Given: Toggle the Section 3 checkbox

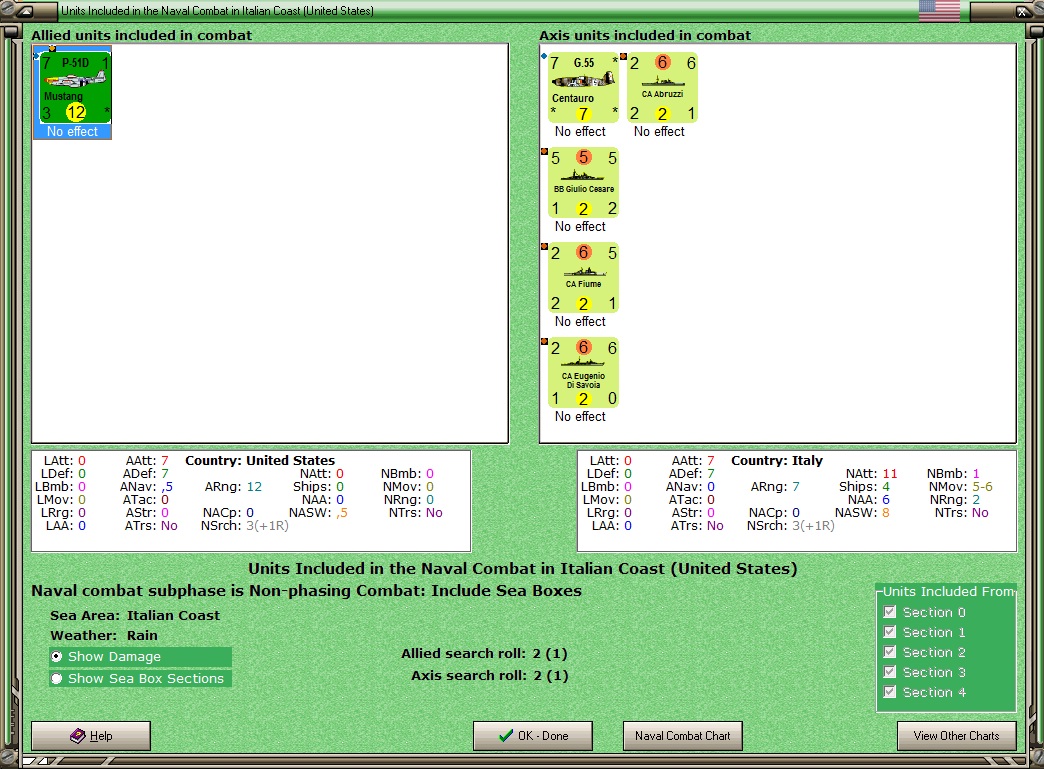Looking at the screenshot, I should 890,672.
